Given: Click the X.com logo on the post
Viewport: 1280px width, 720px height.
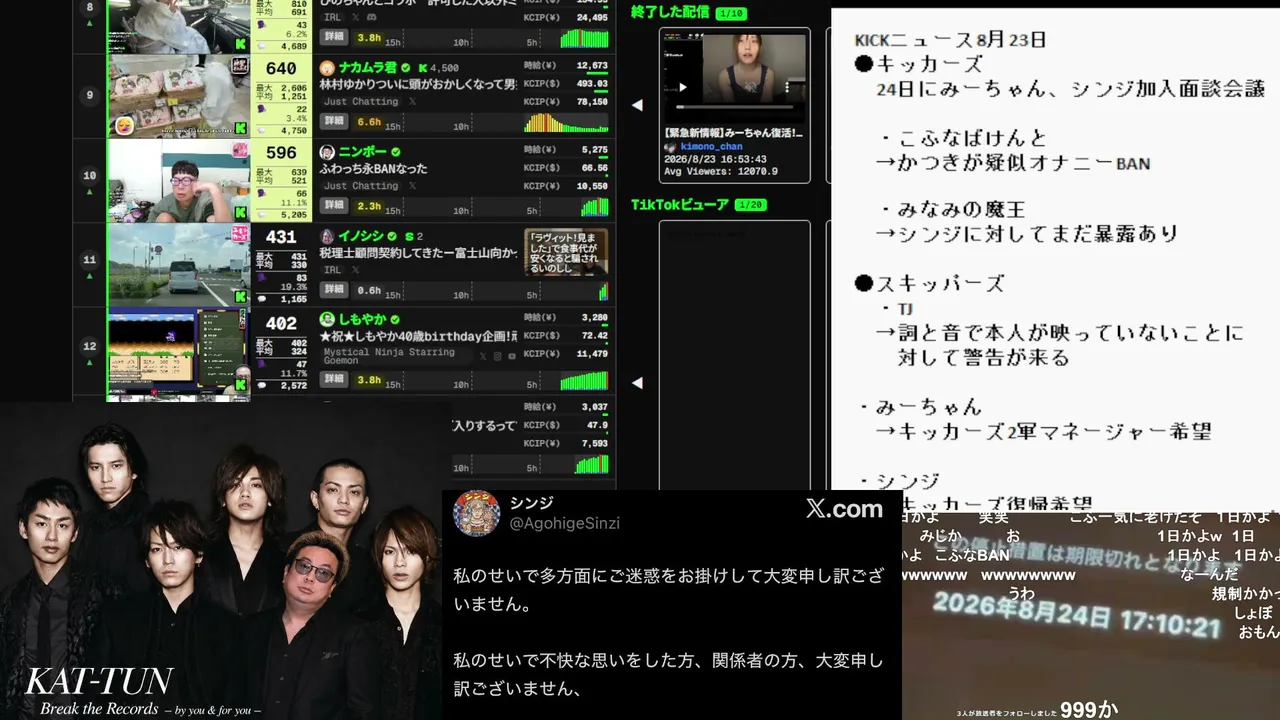Looking at the screenshot, I should 844,509.
